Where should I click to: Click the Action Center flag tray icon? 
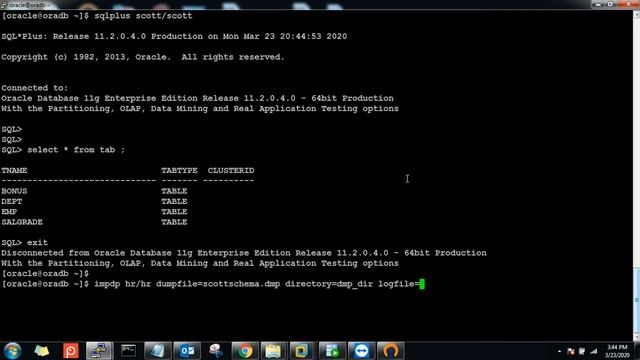click(x=571, y=351)
